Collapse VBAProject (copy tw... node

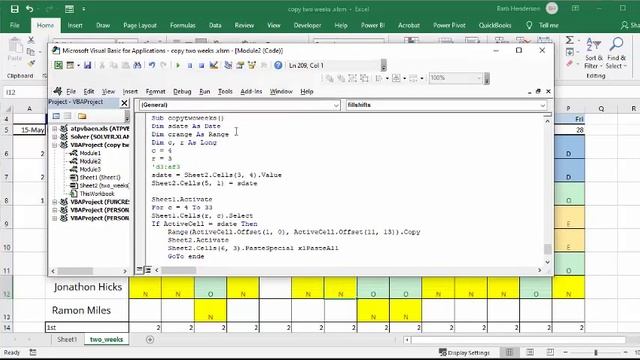(55, 145)
